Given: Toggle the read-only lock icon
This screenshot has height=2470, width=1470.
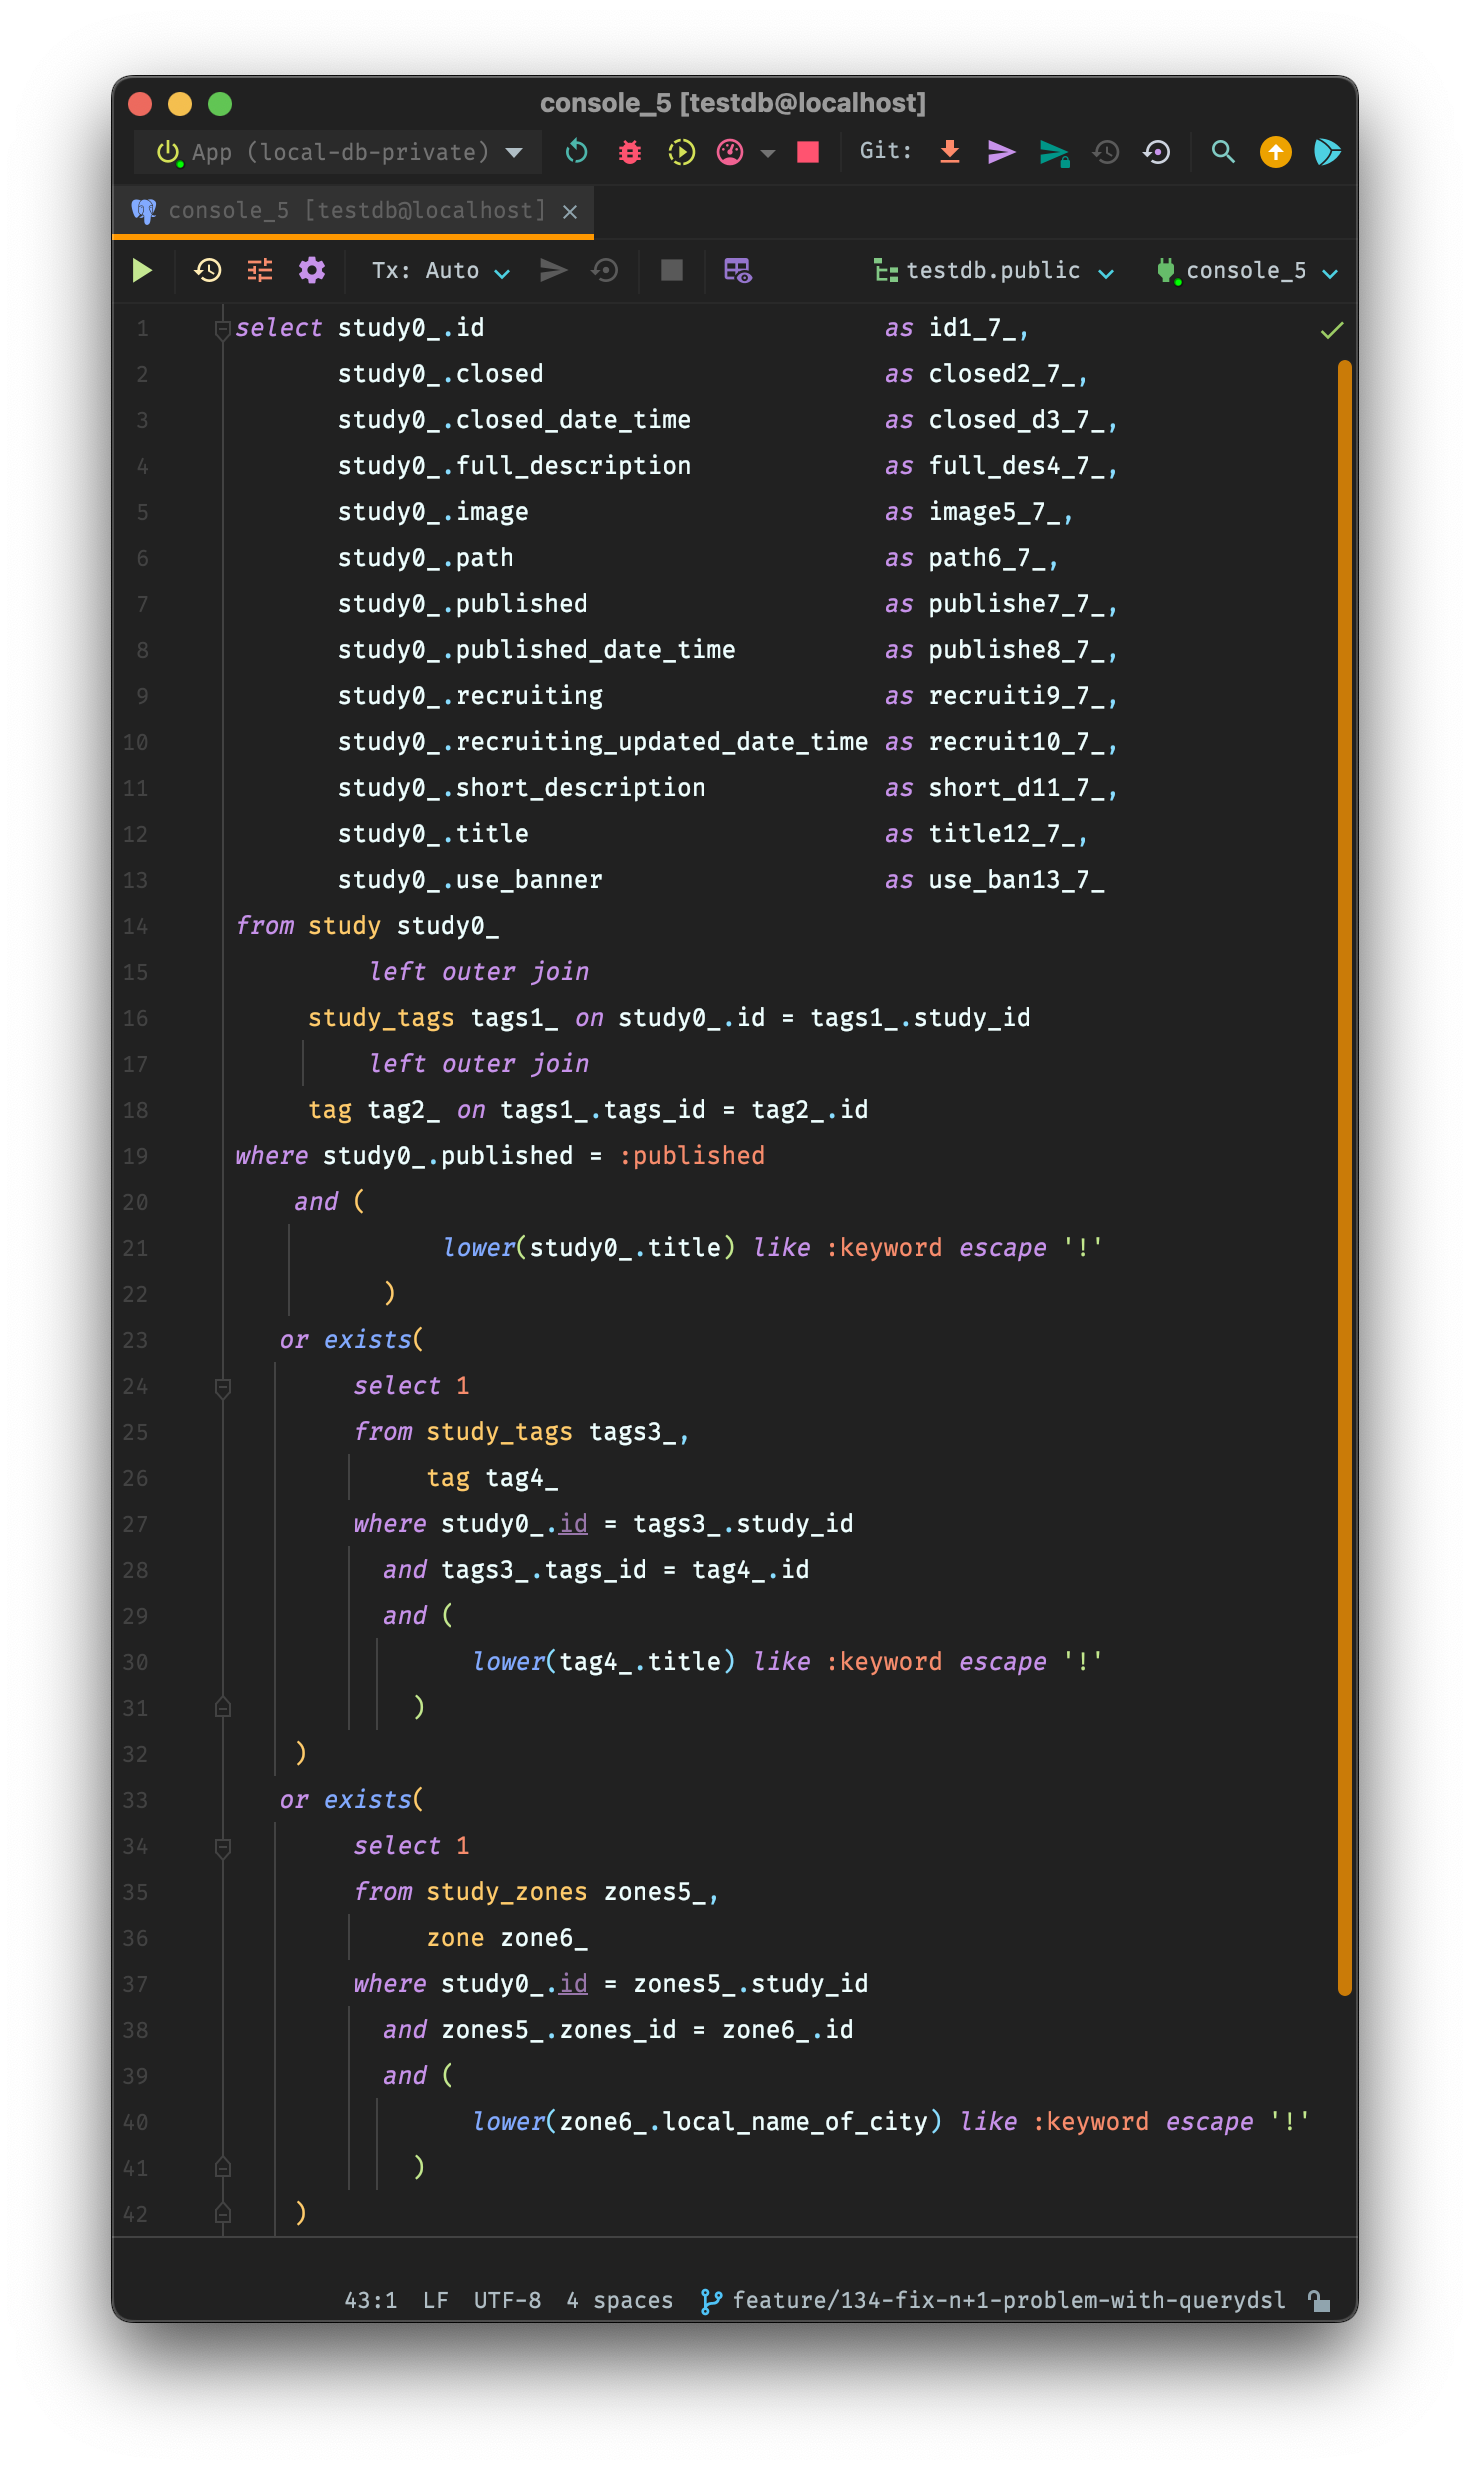Looking at the screenshot, I should [1319, 2301].
